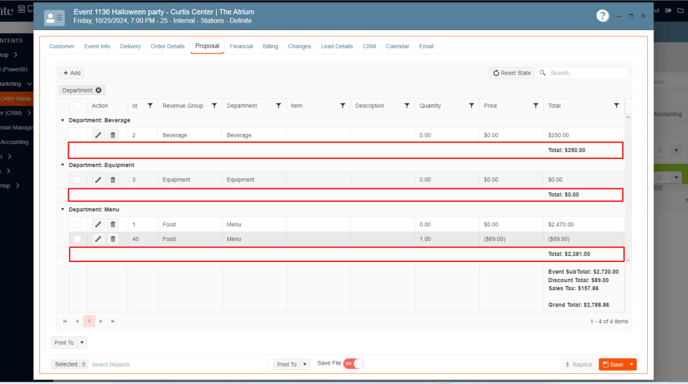The image size is (688, 384).
Task: Click the lower Print To button
Action: pyautogui.click(x=287, y=365)
